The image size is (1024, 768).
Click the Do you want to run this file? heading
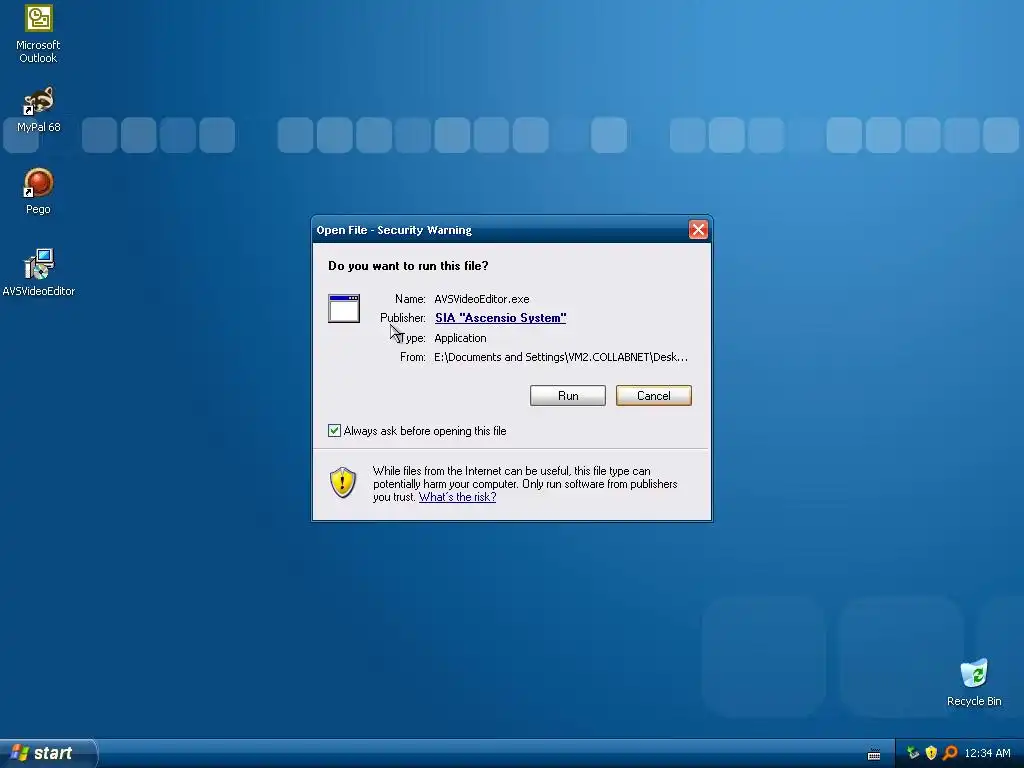pyautogui.click(x=408, y=266)
